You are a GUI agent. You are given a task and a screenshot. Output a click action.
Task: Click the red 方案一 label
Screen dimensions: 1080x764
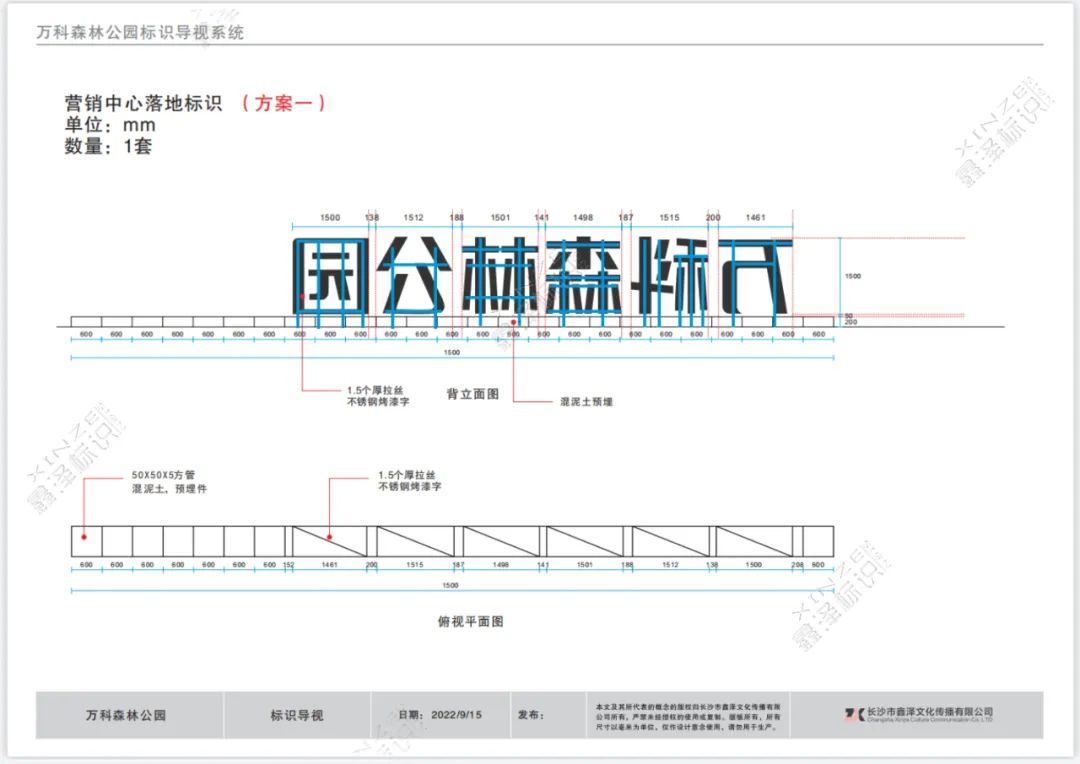point(283,103)
